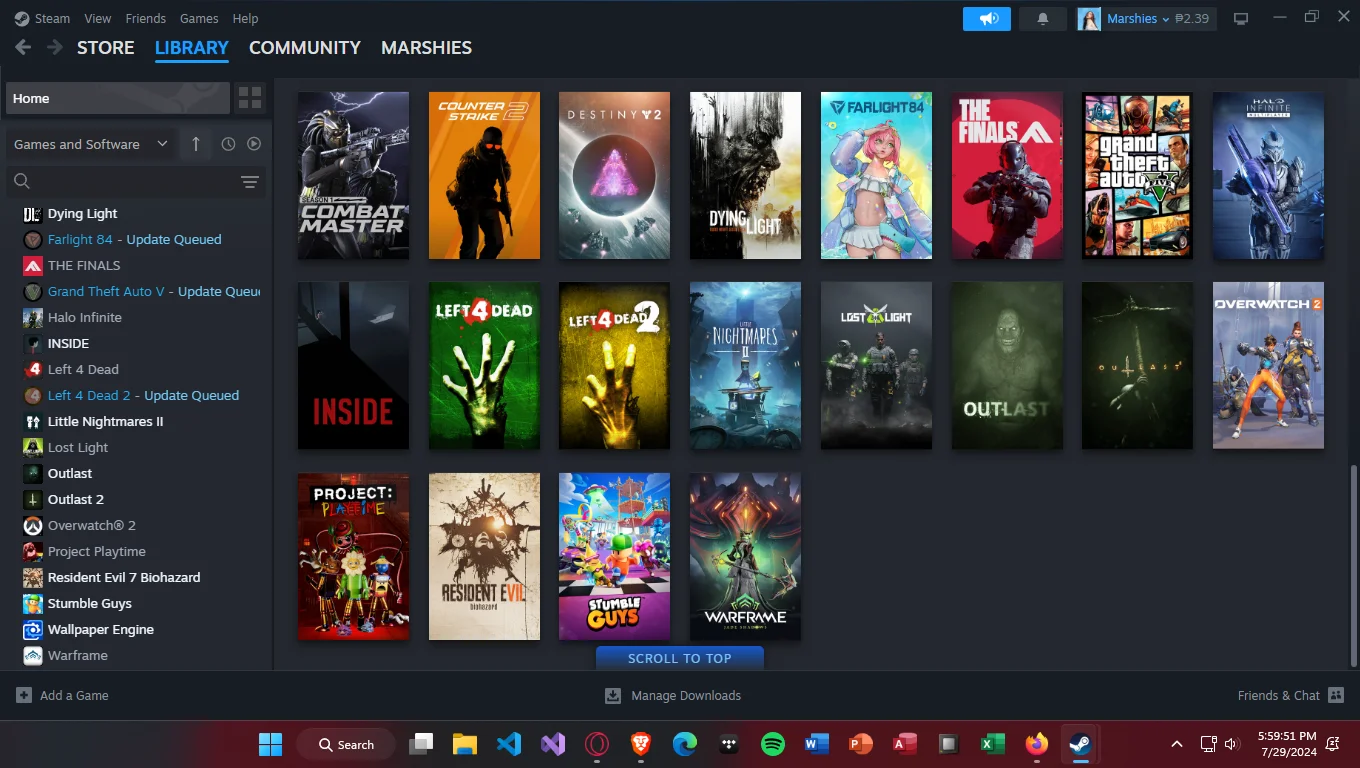Go forward with the right arrow
The width and height of the screenshot is (1360, 768).
pyautogui.click(x=55, y=47)
